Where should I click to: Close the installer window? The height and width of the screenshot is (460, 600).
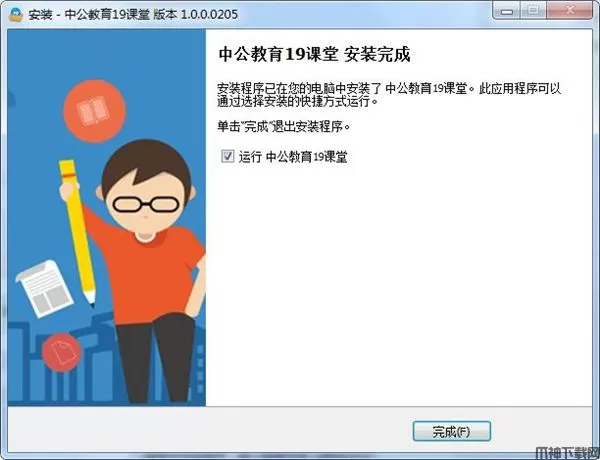point(570,10)
